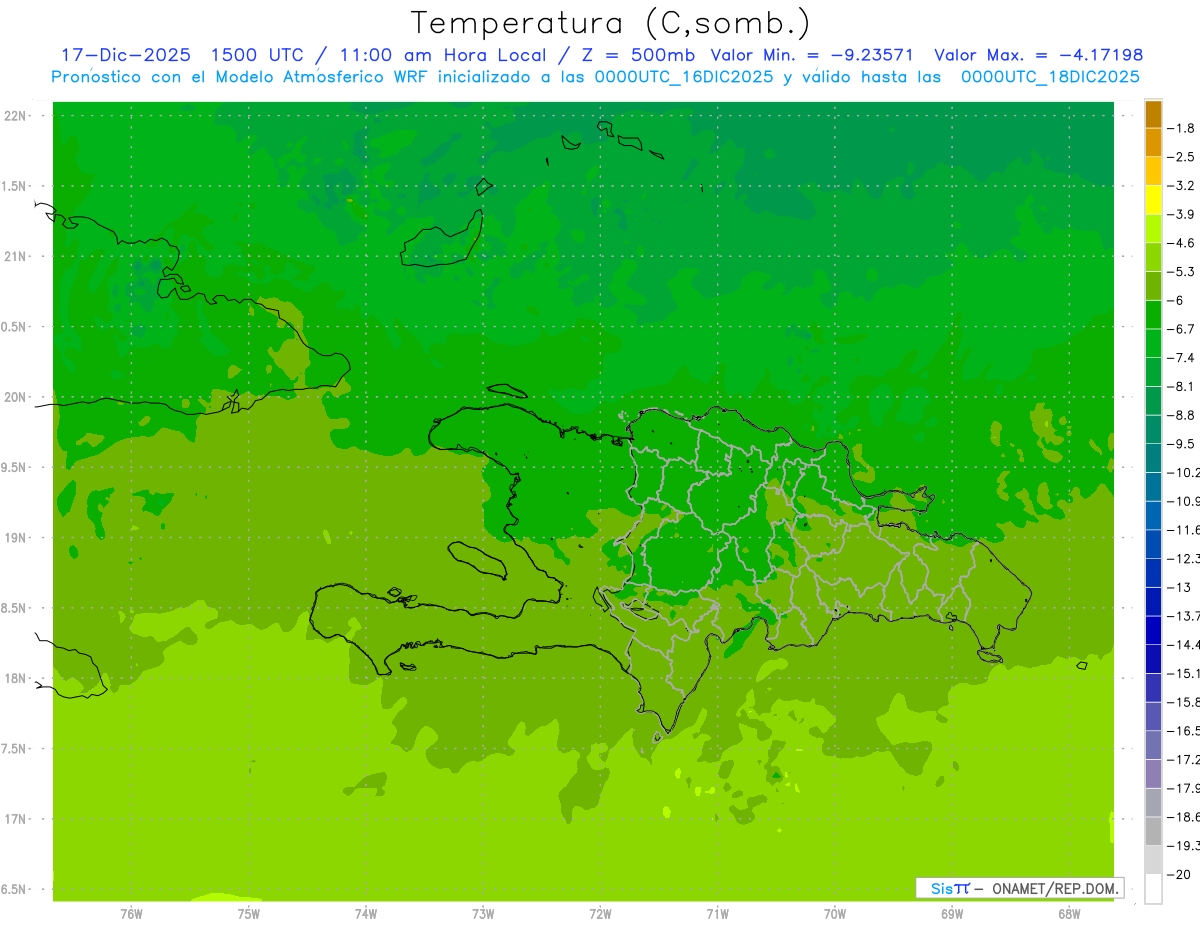Click the '-6.7' color scale value
This screenshot has width=1200, height=927.
(1182, 329)
